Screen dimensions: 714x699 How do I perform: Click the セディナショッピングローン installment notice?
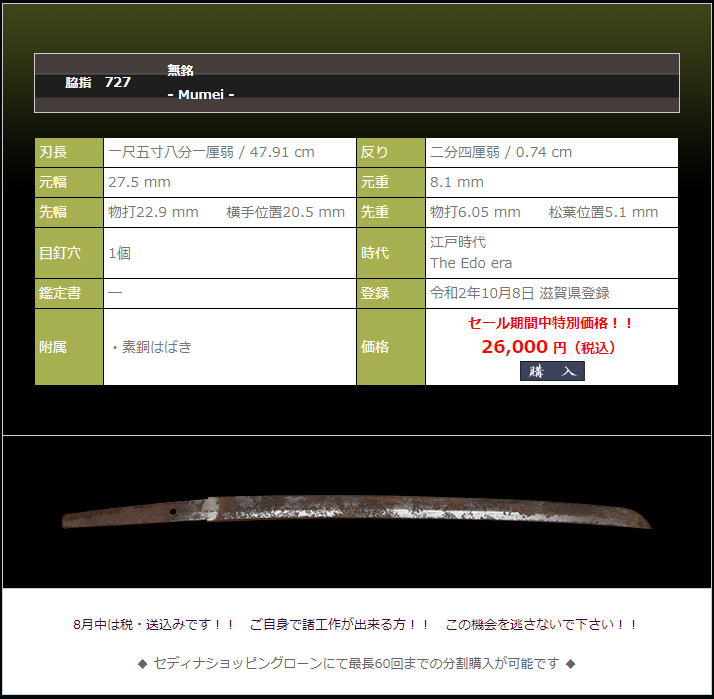(356, 663)
